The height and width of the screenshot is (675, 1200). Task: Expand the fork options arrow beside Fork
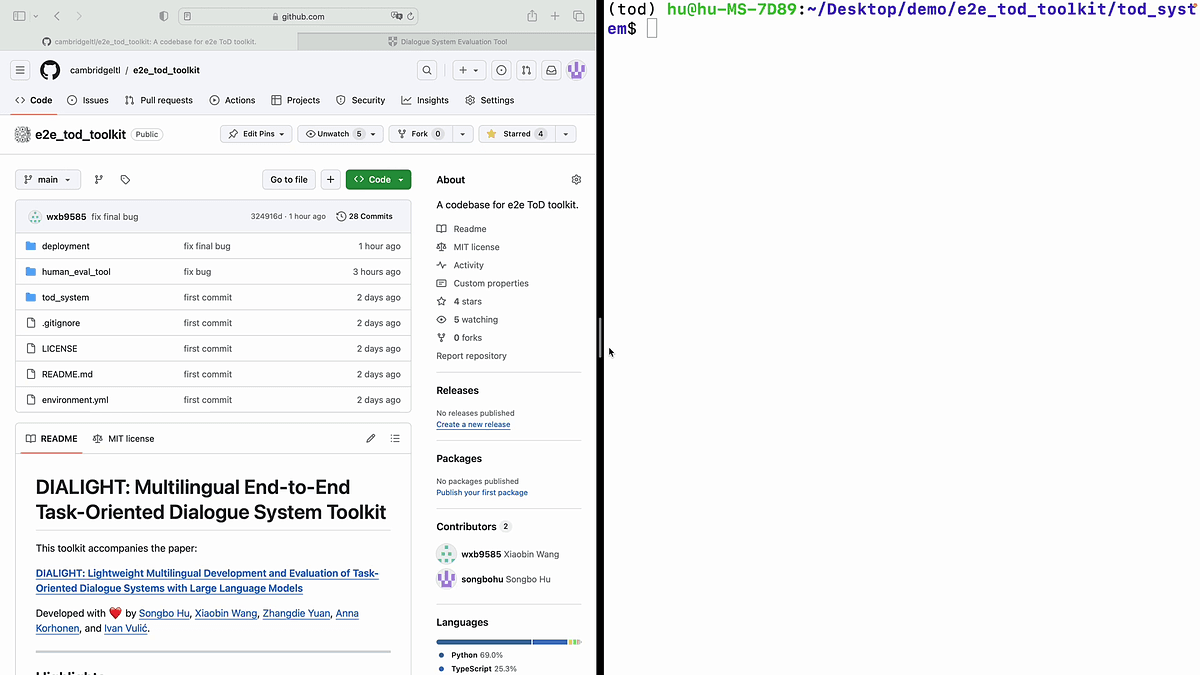[x=463, y=134]
